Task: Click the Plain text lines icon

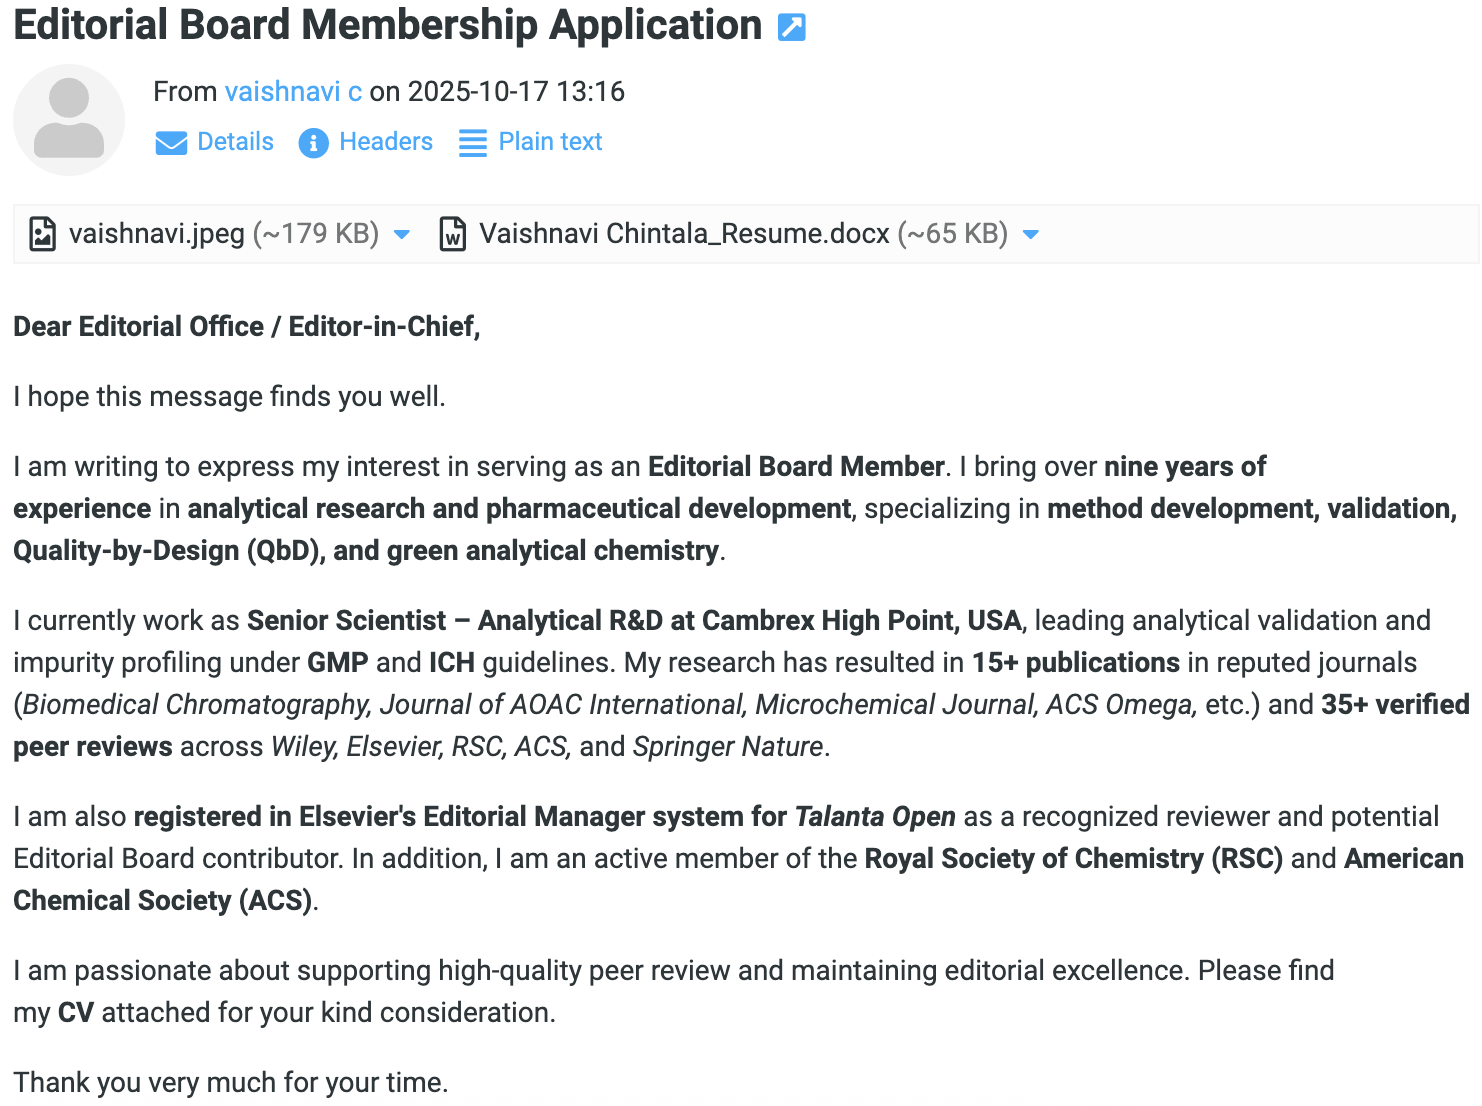Action: 472,143
